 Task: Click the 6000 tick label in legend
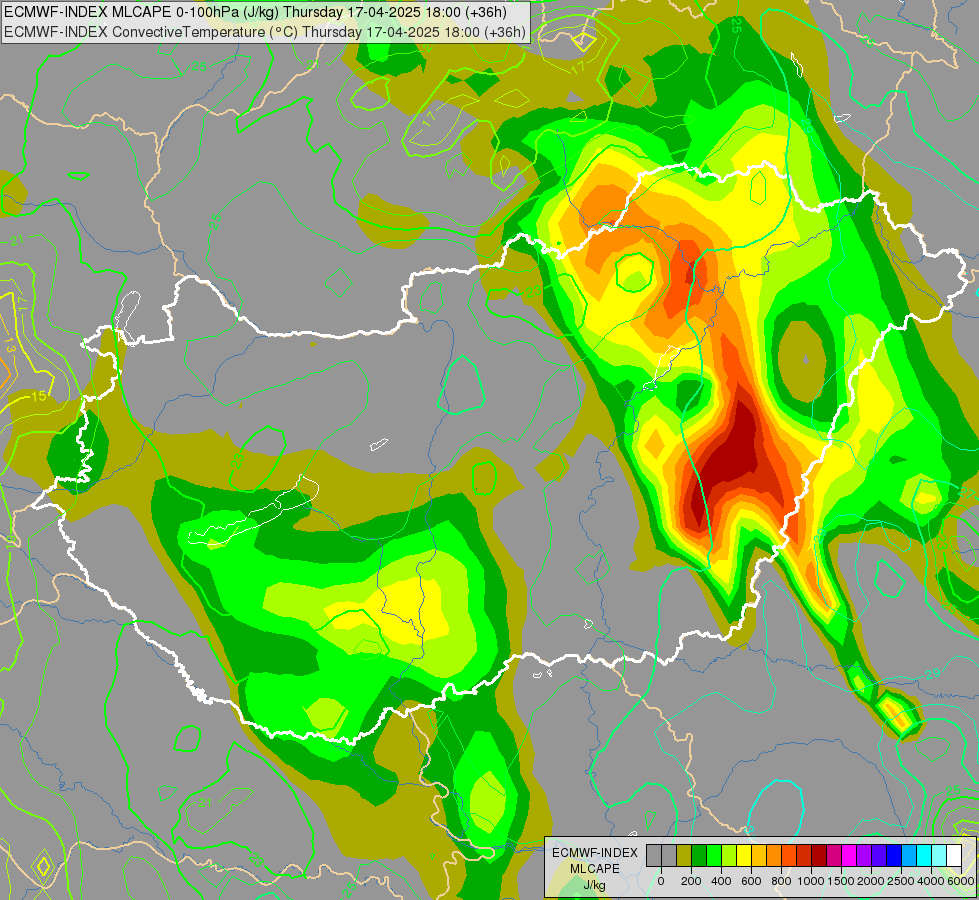[961, 881]
